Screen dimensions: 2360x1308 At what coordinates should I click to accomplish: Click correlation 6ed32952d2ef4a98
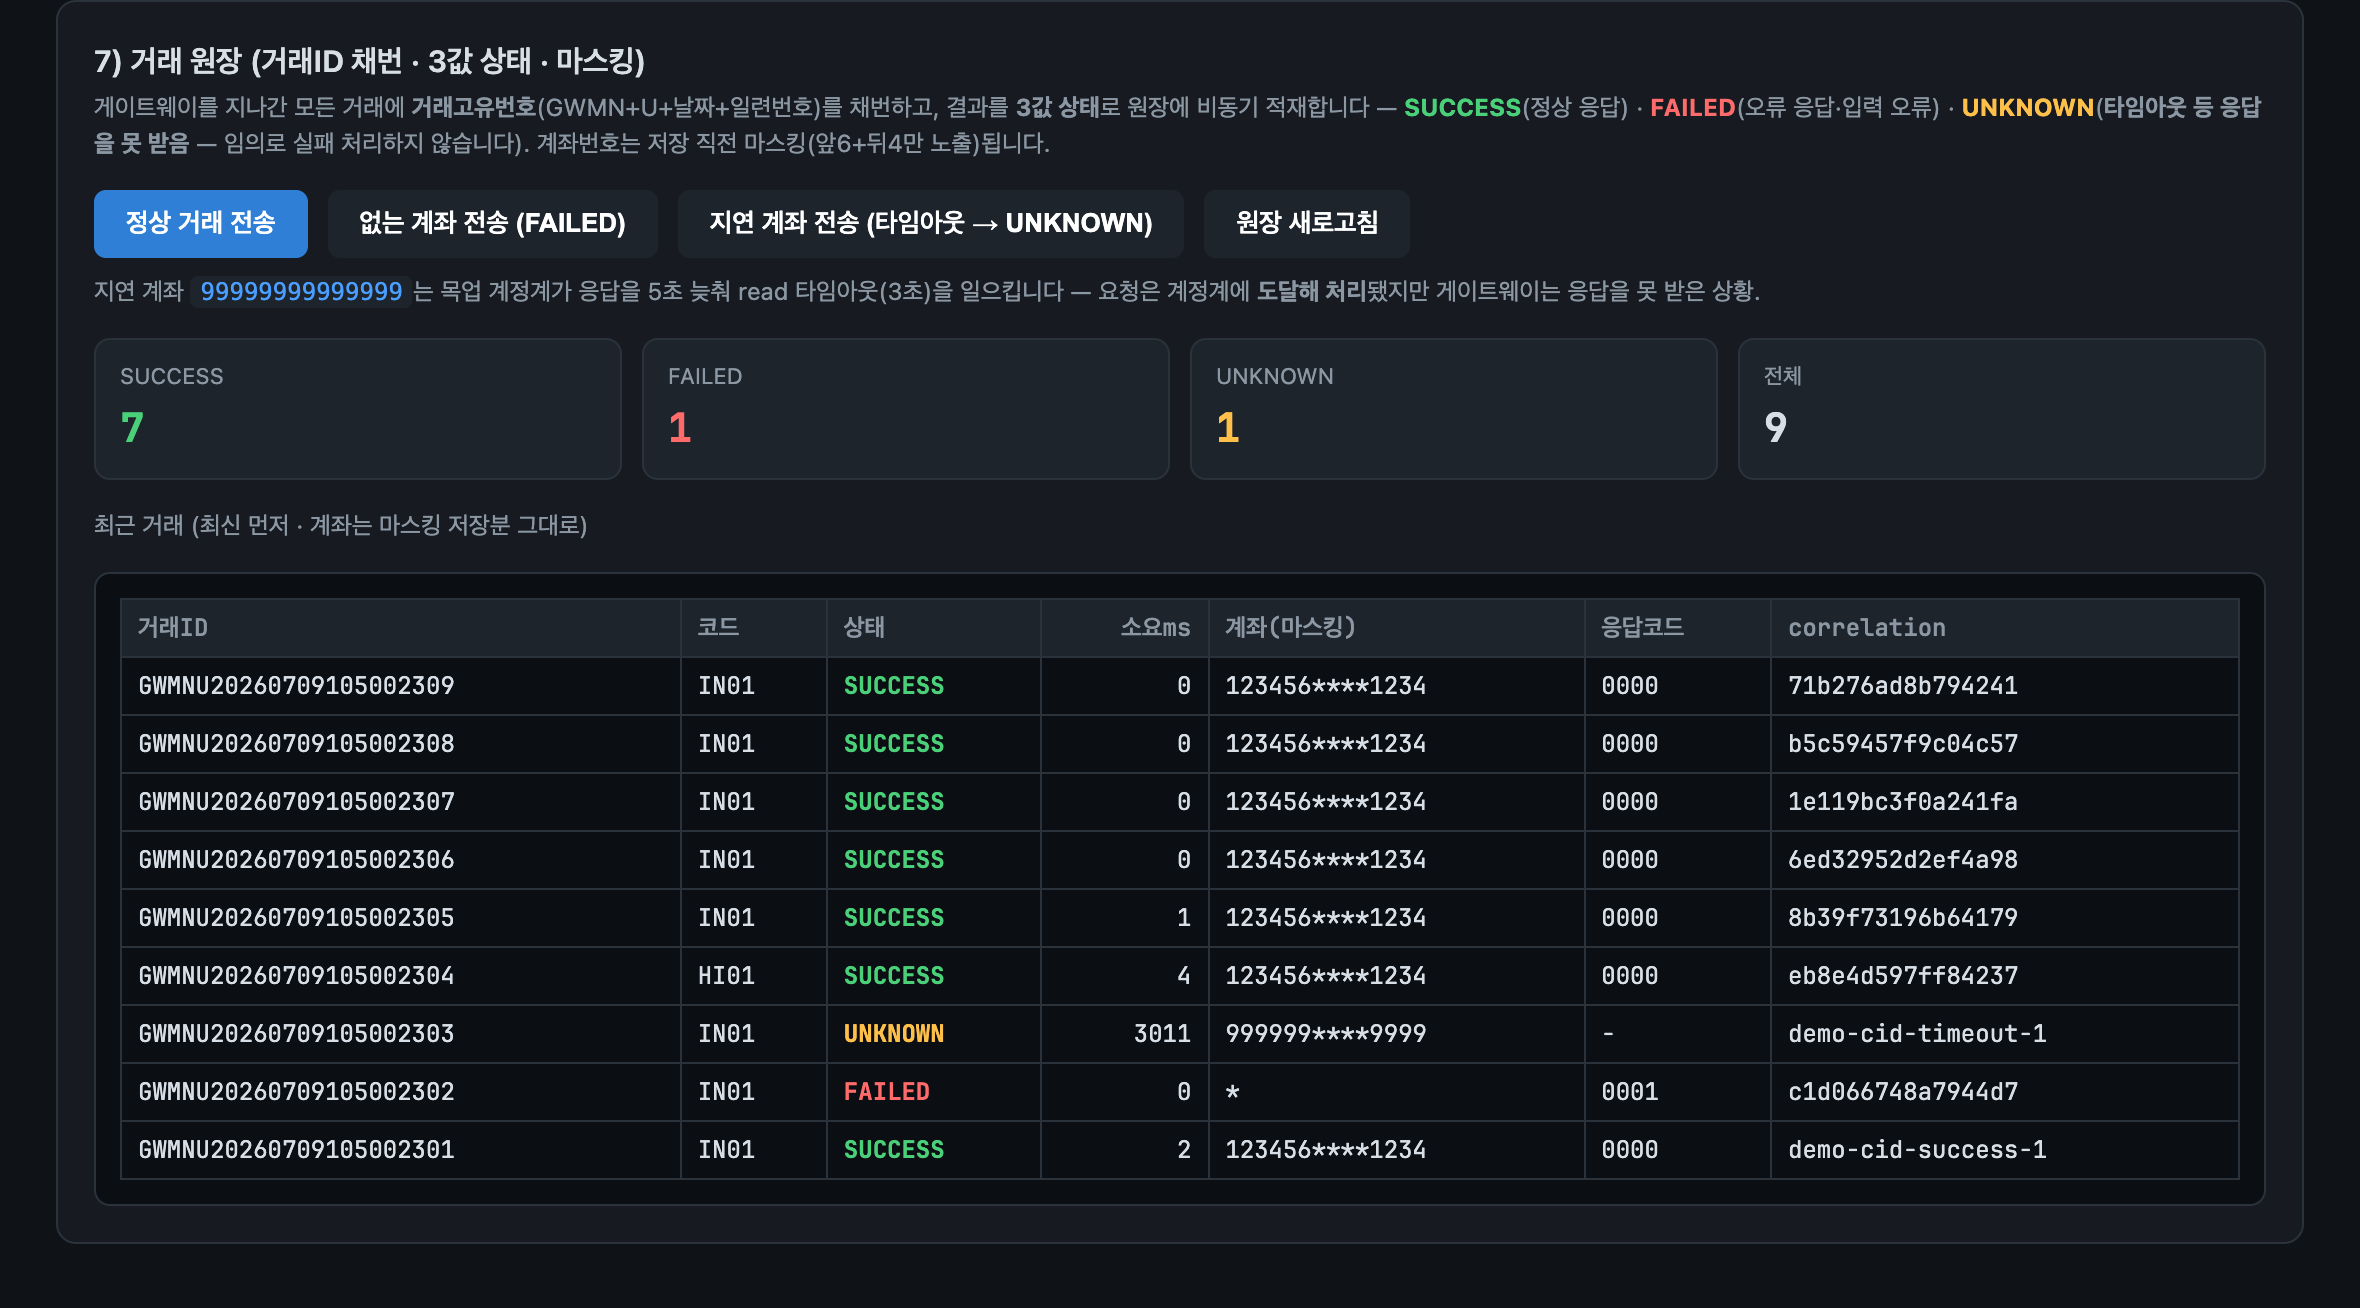tap(1903, 860)
